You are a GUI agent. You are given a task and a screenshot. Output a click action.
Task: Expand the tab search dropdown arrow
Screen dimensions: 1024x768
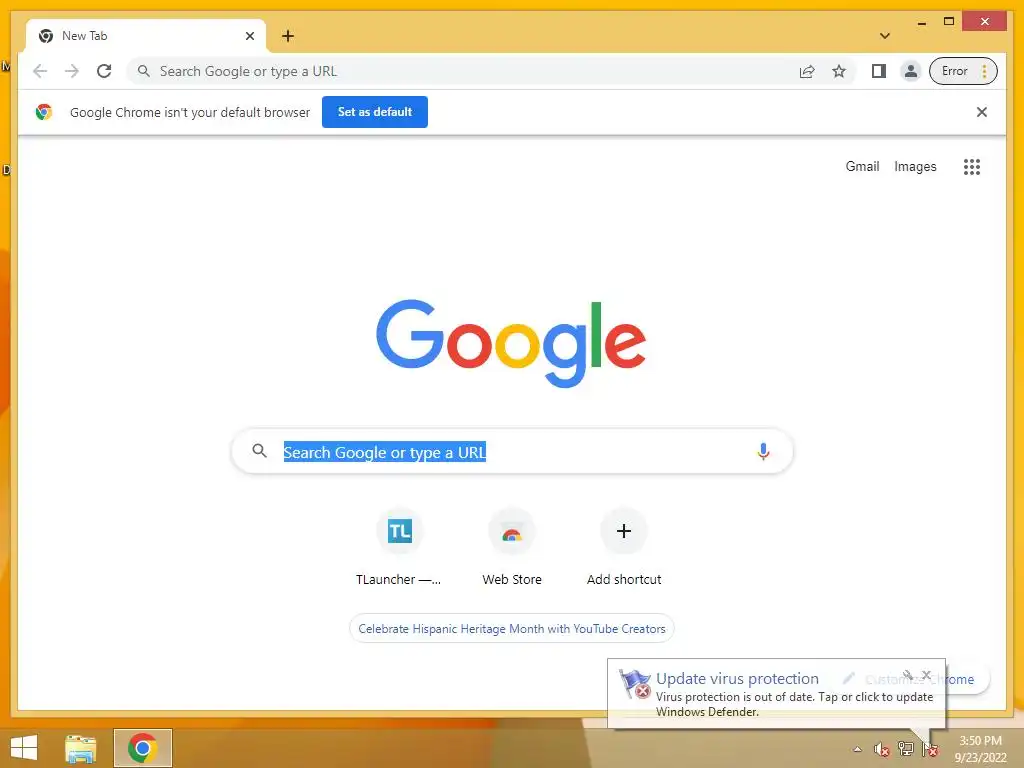click(x=885, y=36)
